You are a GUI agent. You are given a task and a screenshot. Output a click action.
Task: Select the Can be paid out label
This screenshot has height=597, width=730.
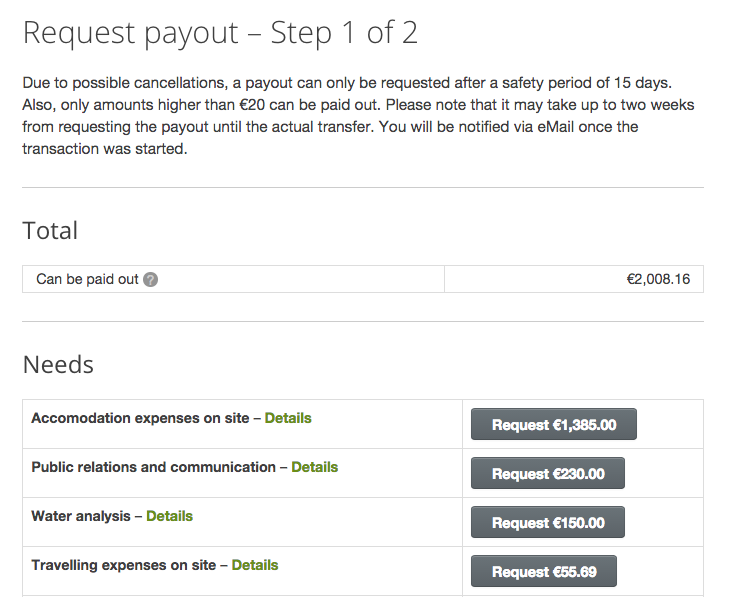[x=87, y=279]
